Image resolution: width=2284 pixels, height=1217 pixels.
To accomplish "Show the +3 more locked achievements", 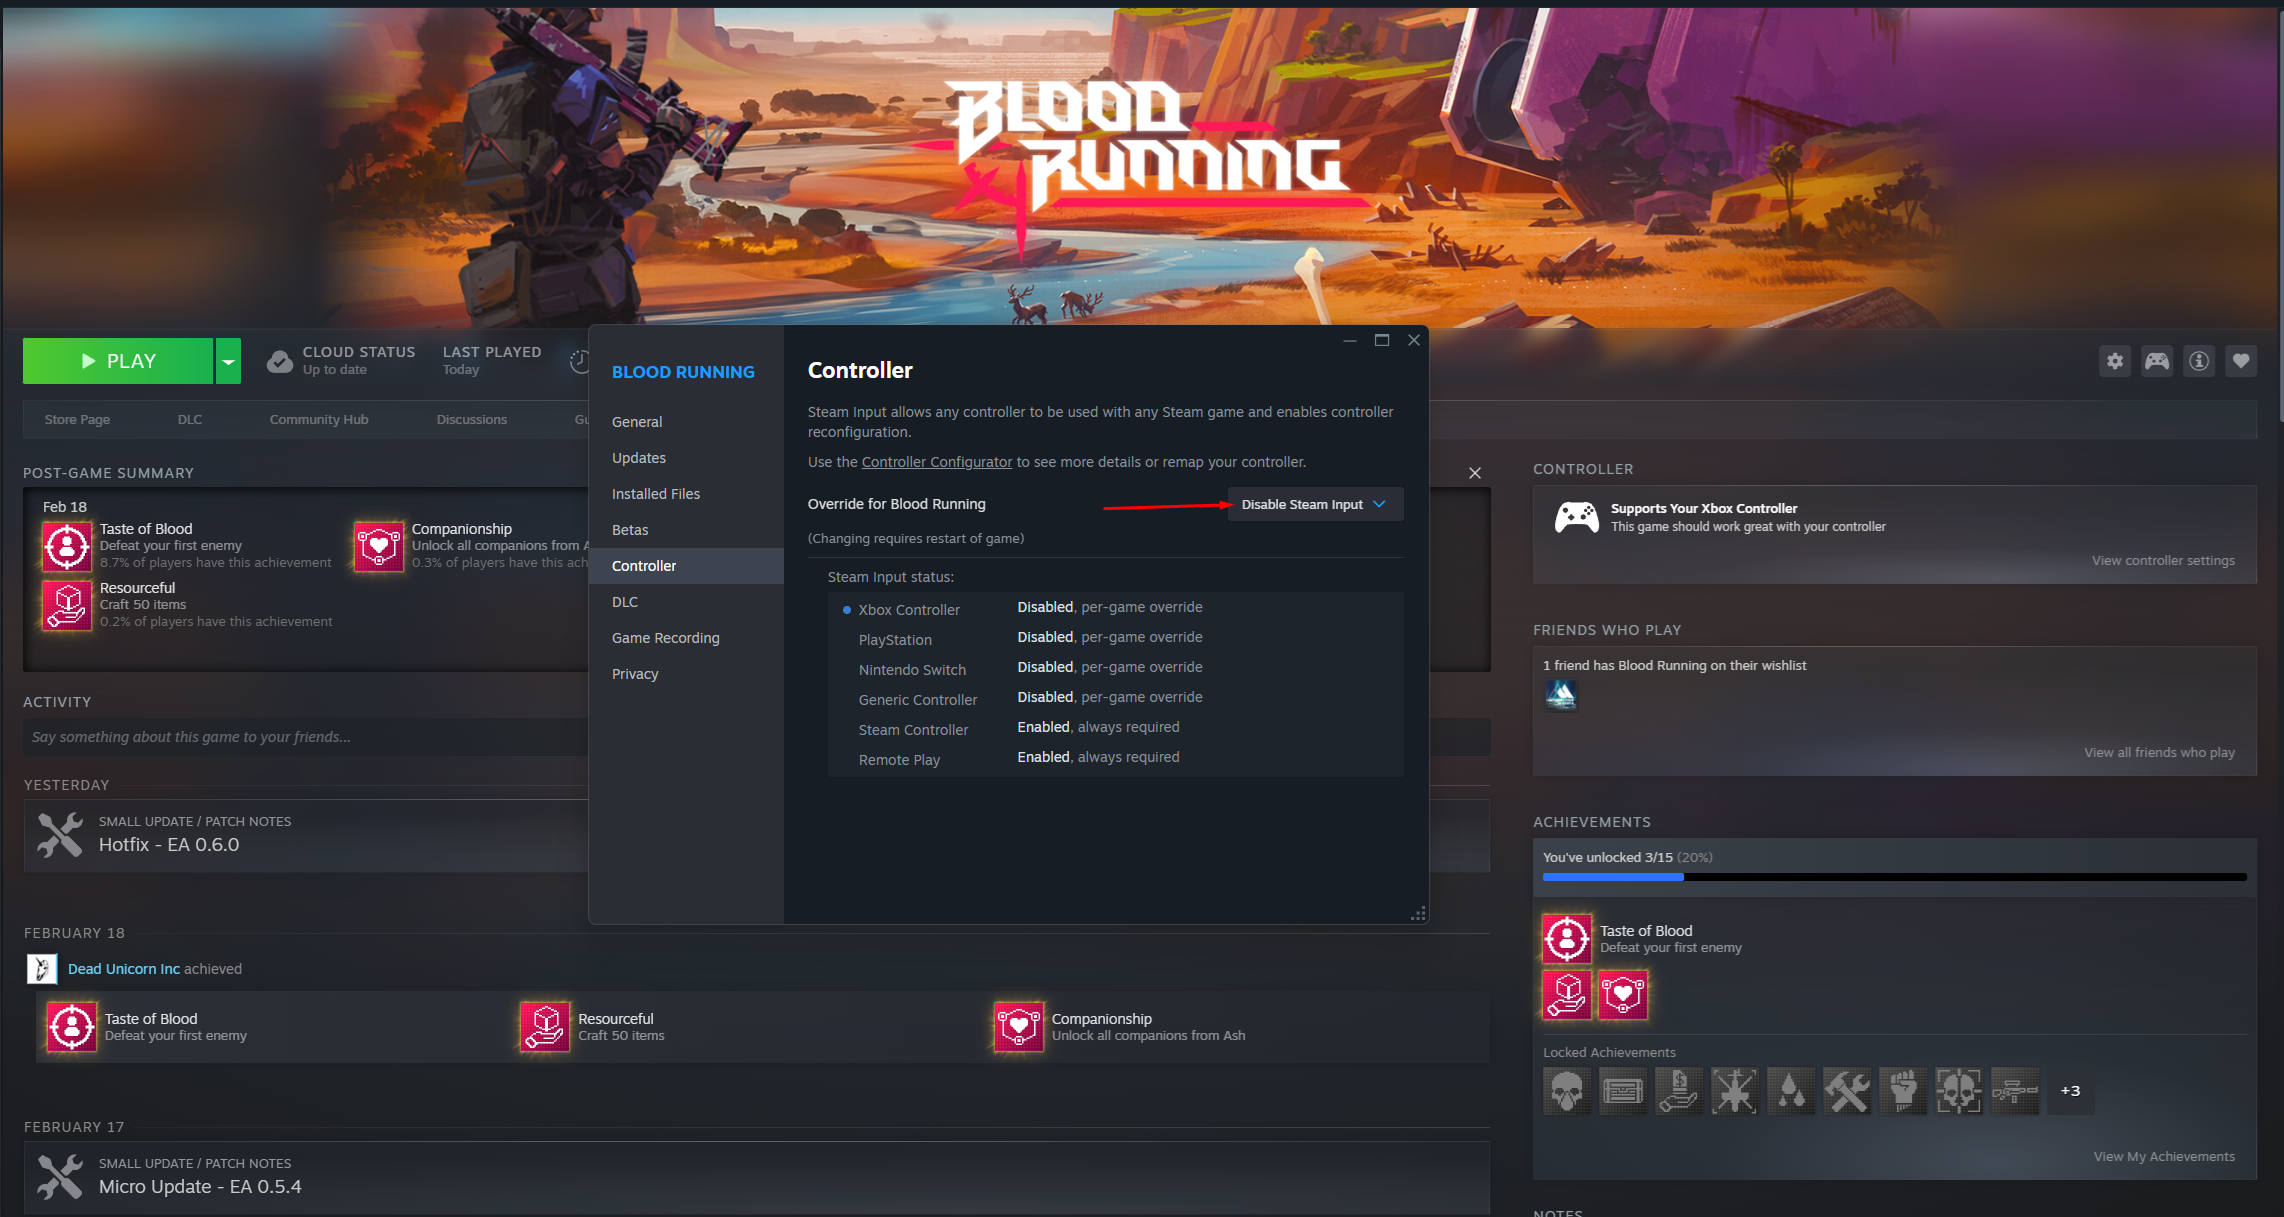I will tap(2070, 1091).
